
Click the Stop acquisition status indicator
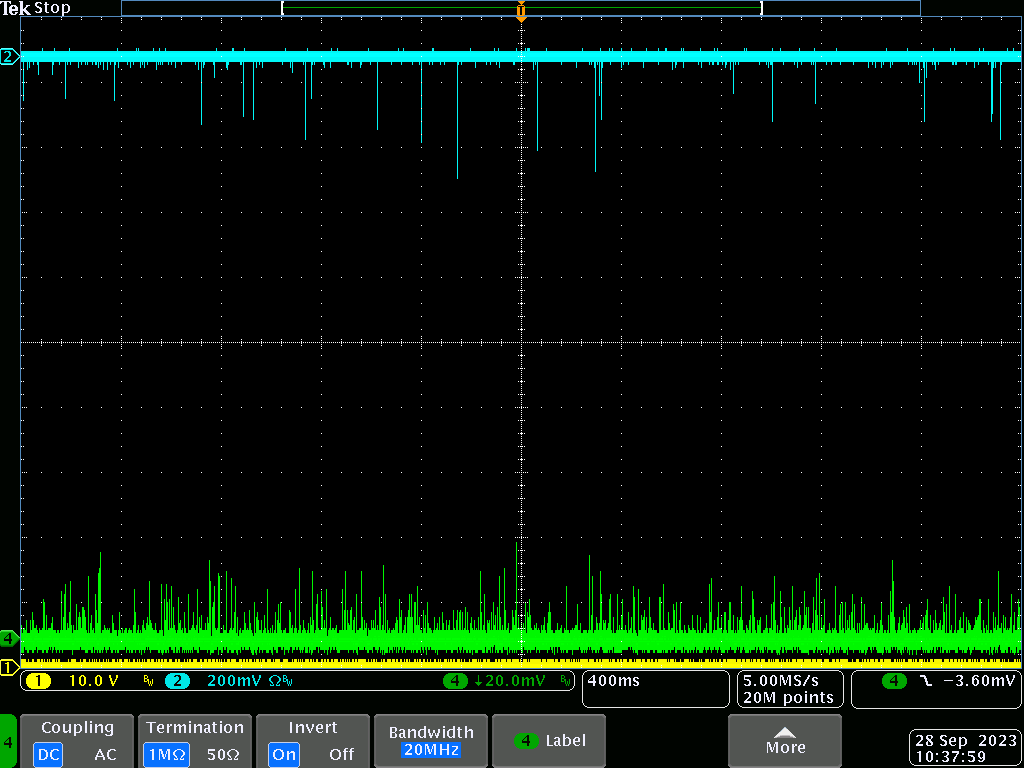(53, 8)
